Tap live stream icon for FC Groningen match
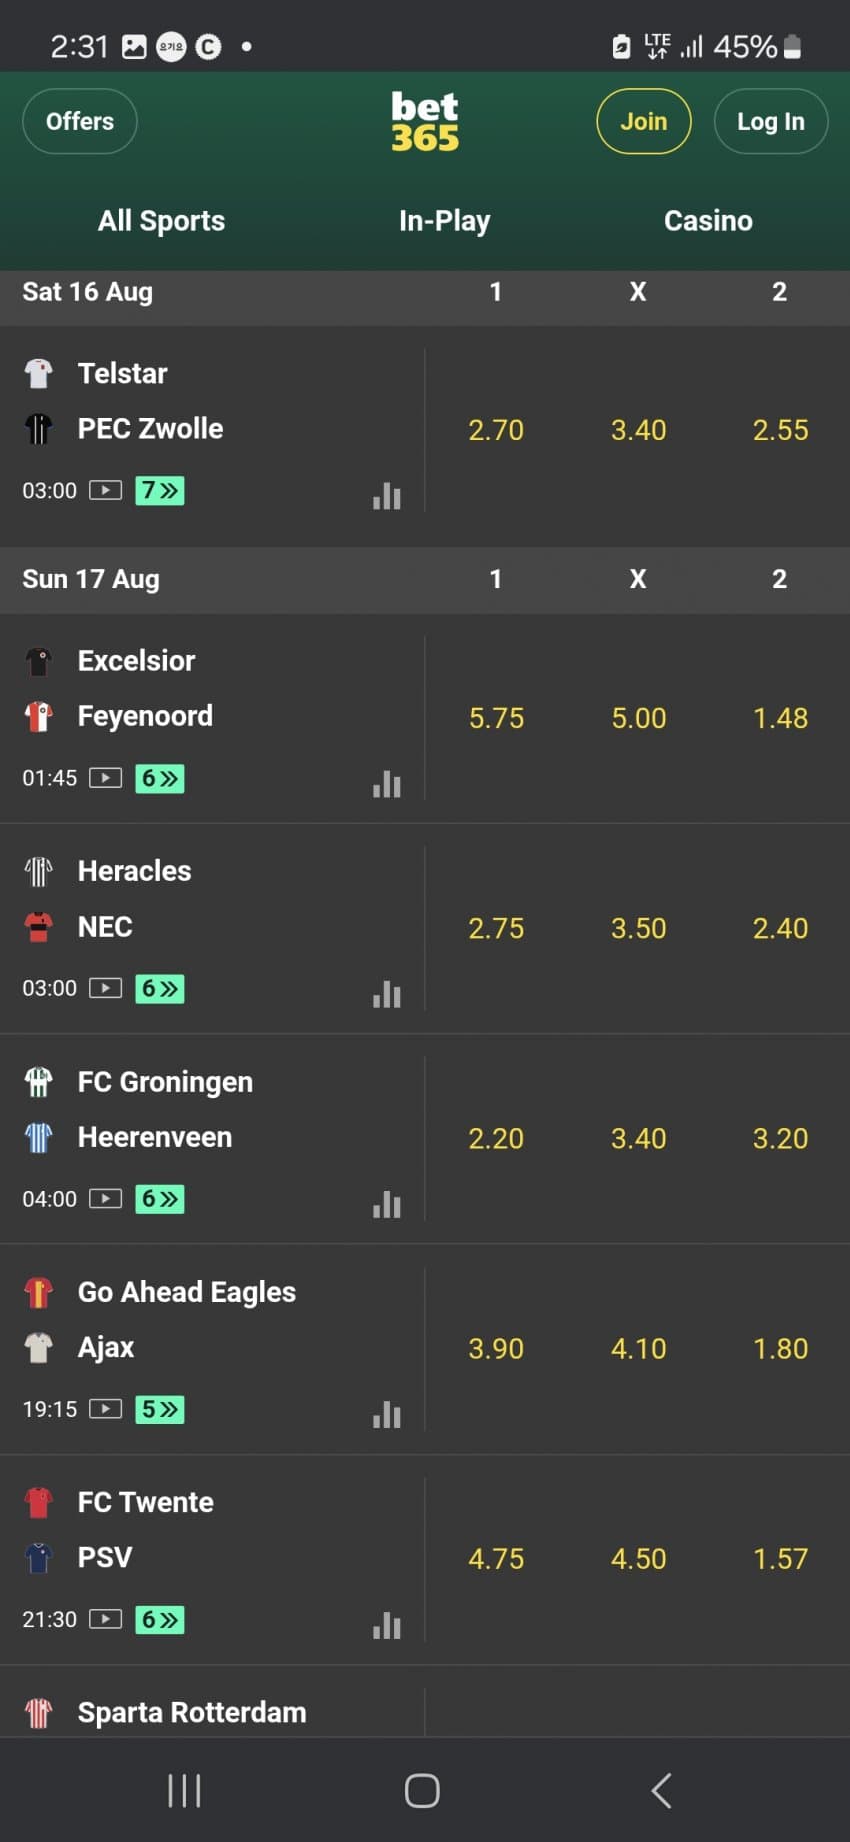The width and height of the screenshot is (850, 1842). coord(105,1198)
